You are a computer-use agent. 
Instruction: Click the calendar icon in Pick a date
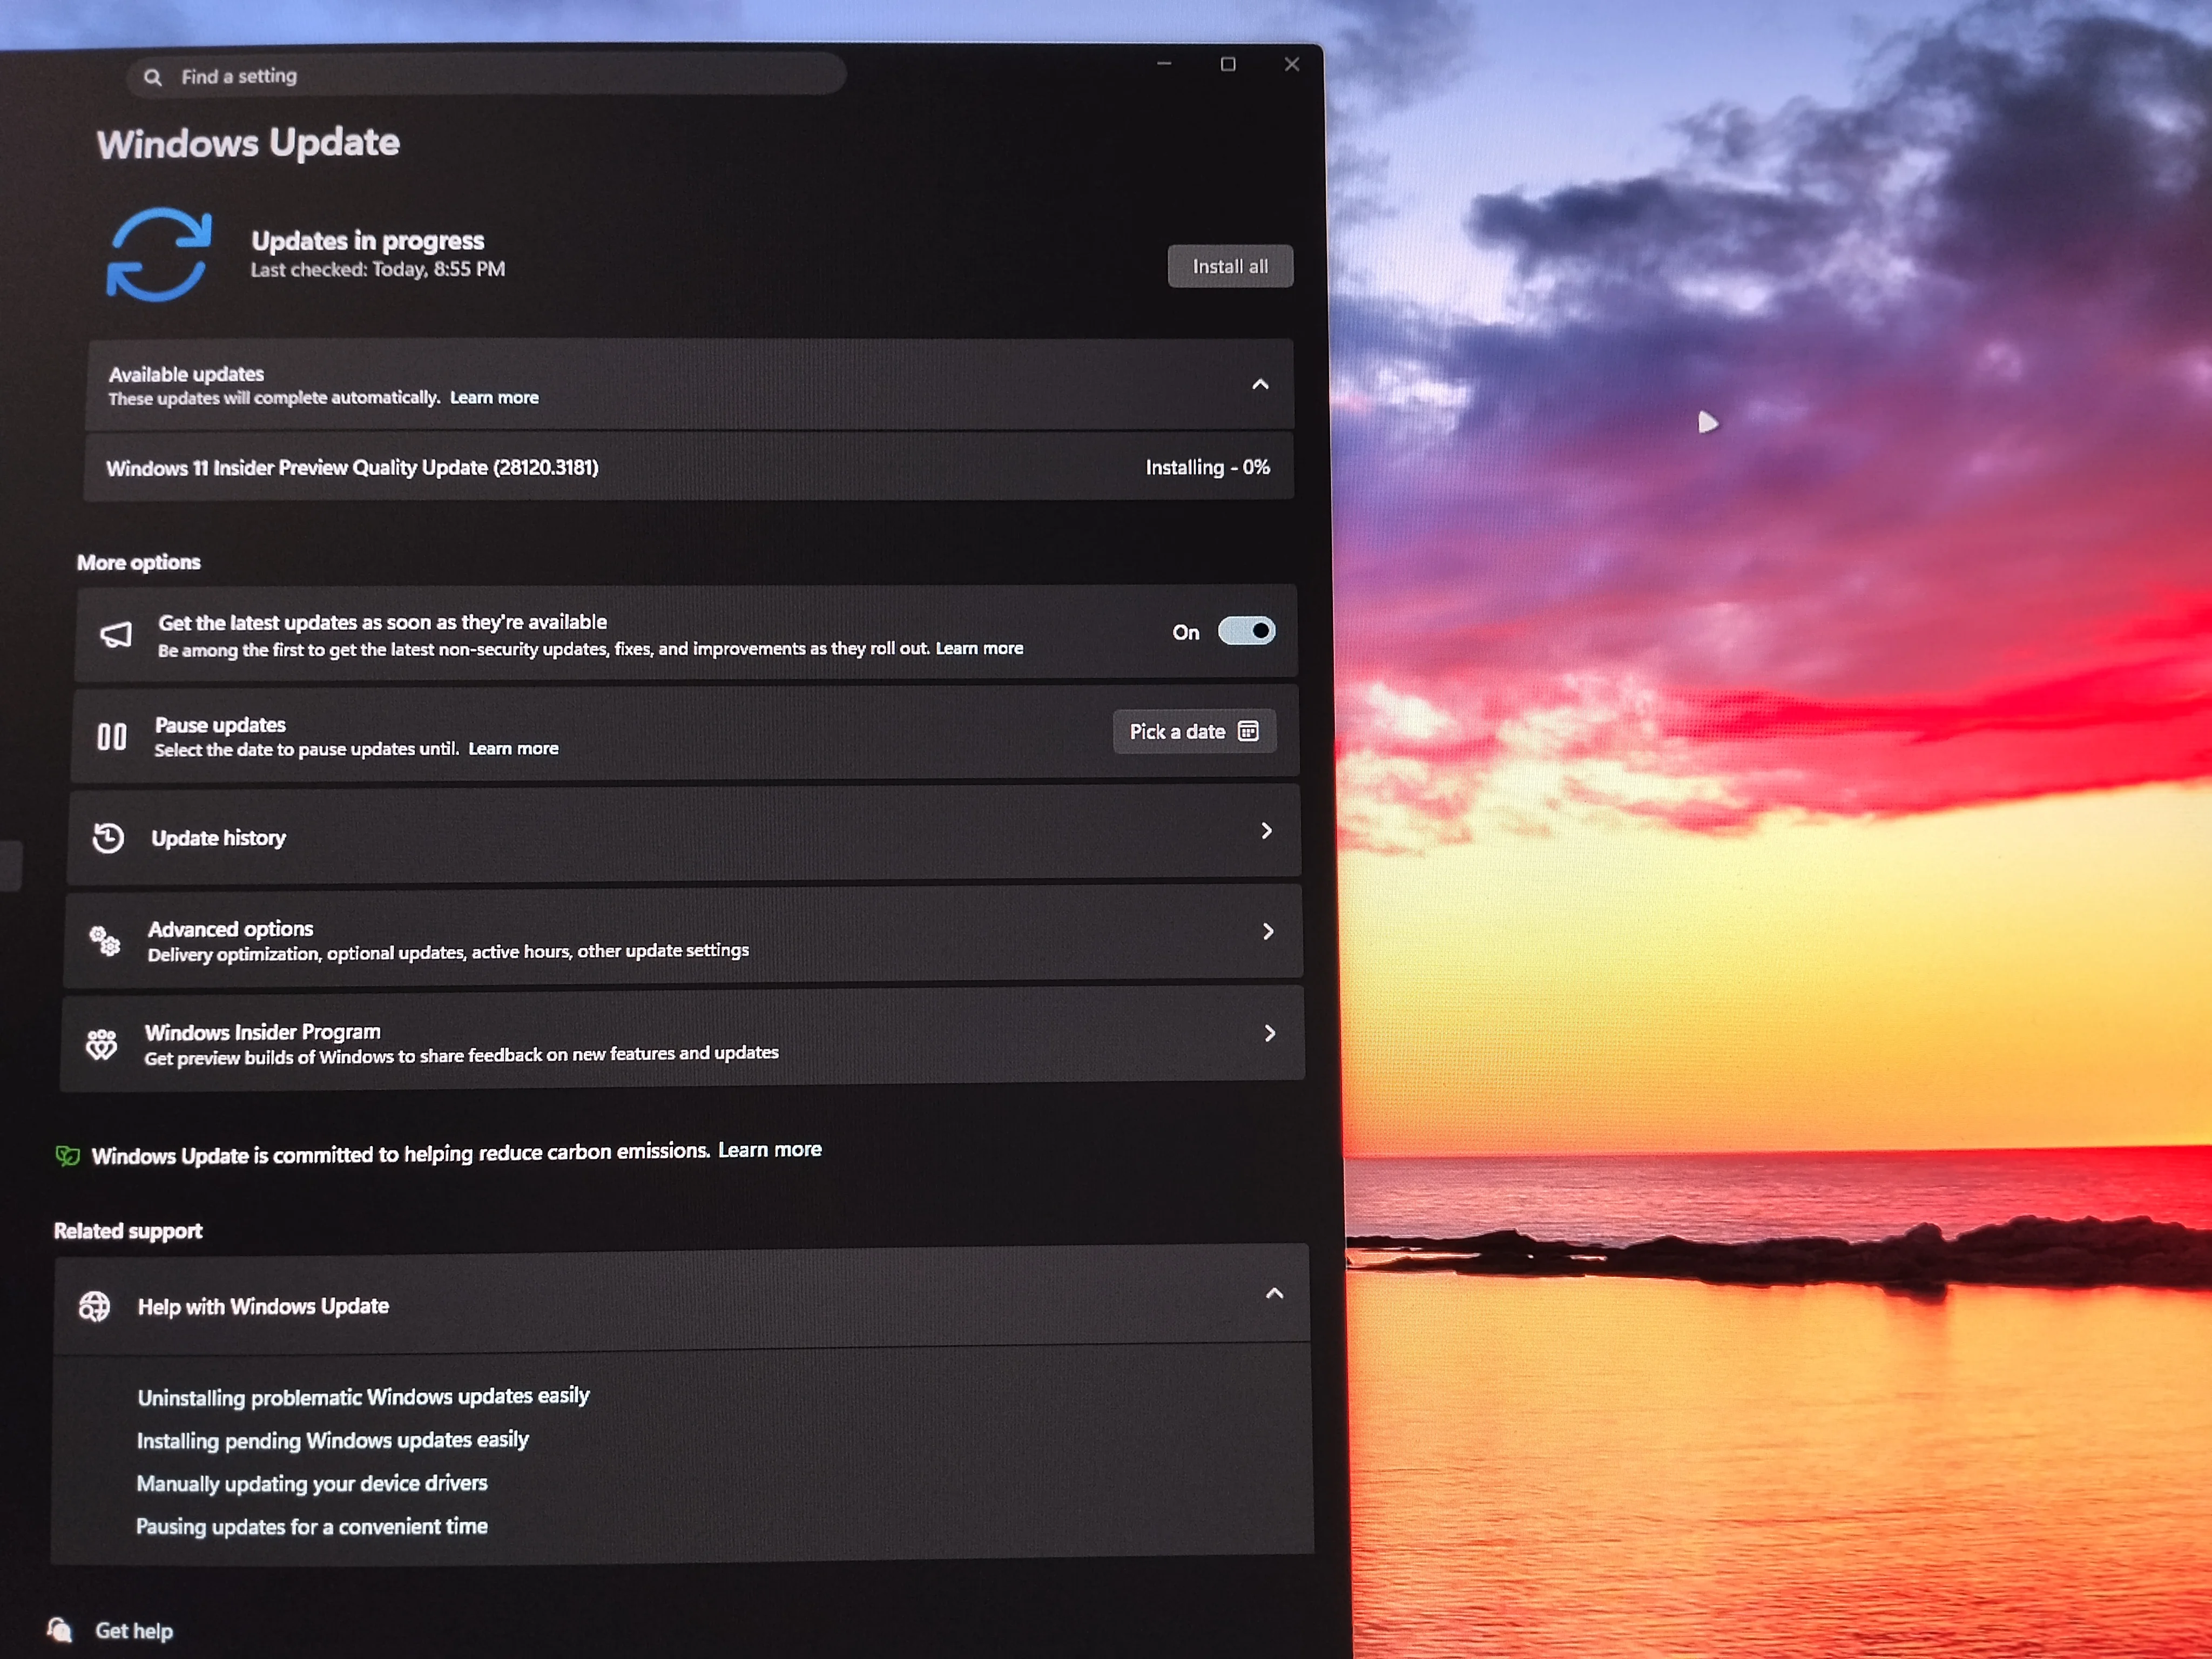click(1248, 731)
